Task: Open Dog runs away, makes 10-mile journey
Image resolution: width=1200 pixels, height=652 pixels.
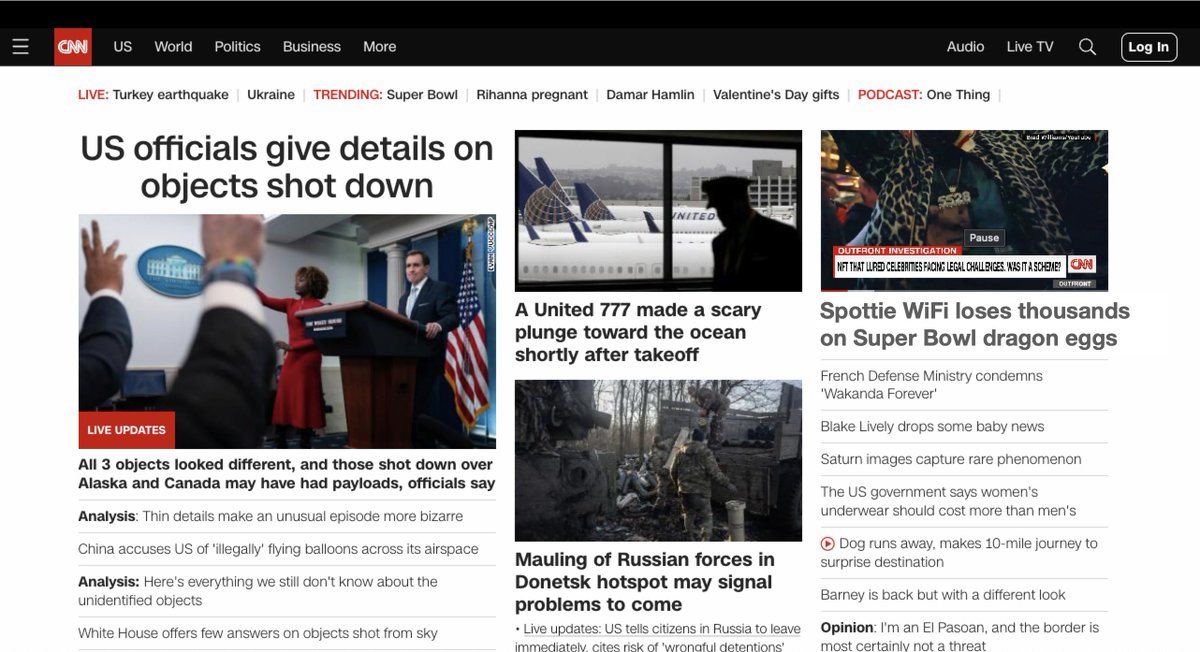Action: click(x=959, y=553)
